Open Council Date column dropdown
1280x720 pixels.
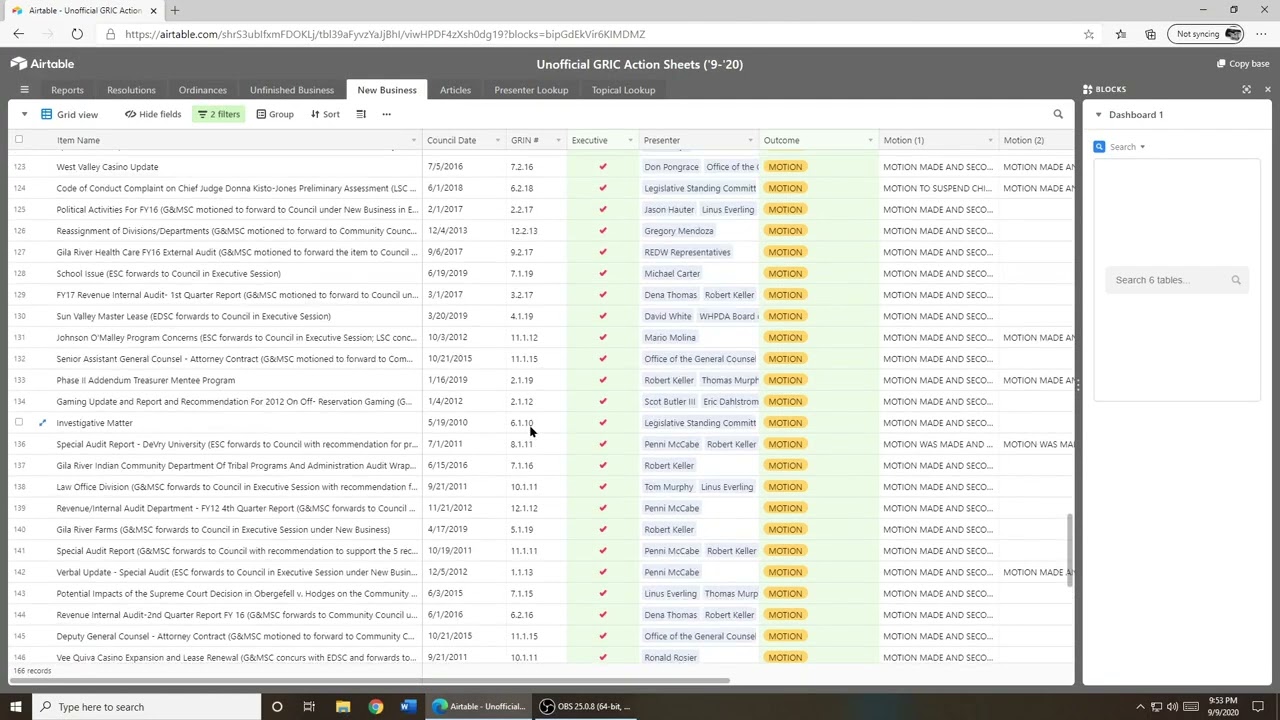pyautogui.click(x=497, y=140)
